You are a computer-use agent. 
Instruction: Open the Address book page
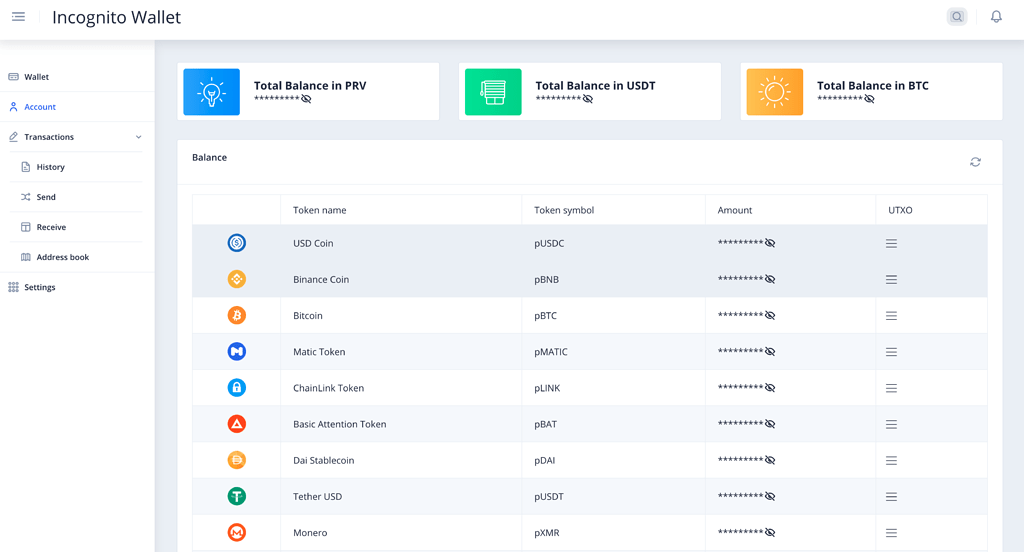(x=62, y=257)
